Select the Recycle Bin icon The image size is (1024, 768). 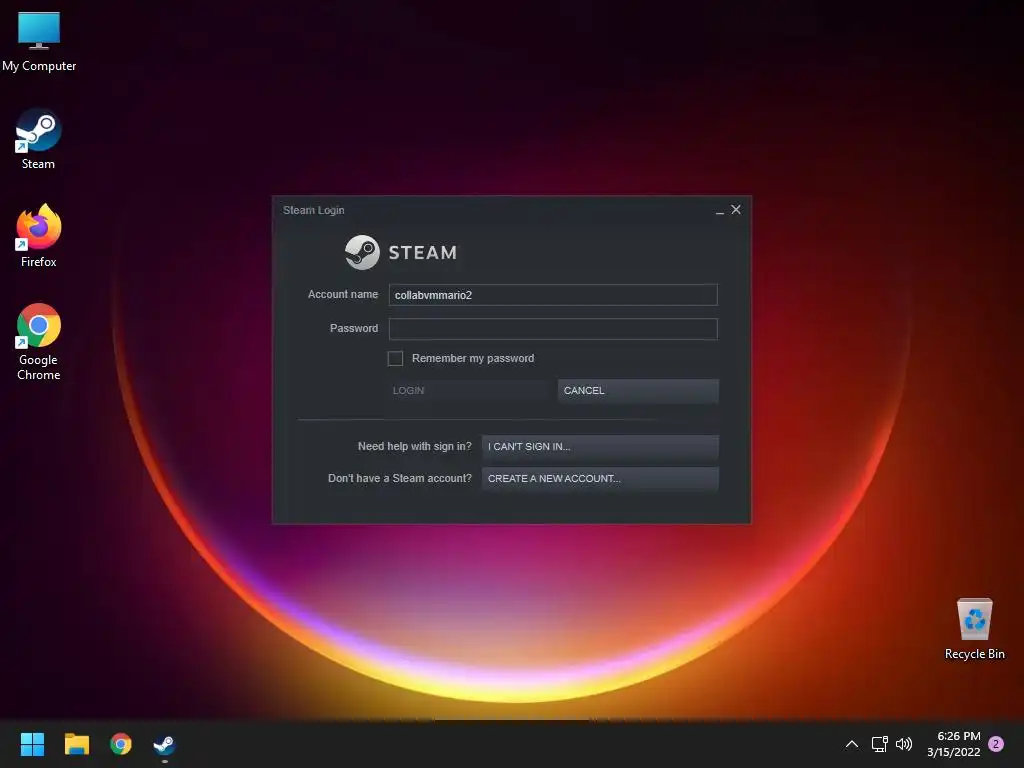click(x=974, y=628)
